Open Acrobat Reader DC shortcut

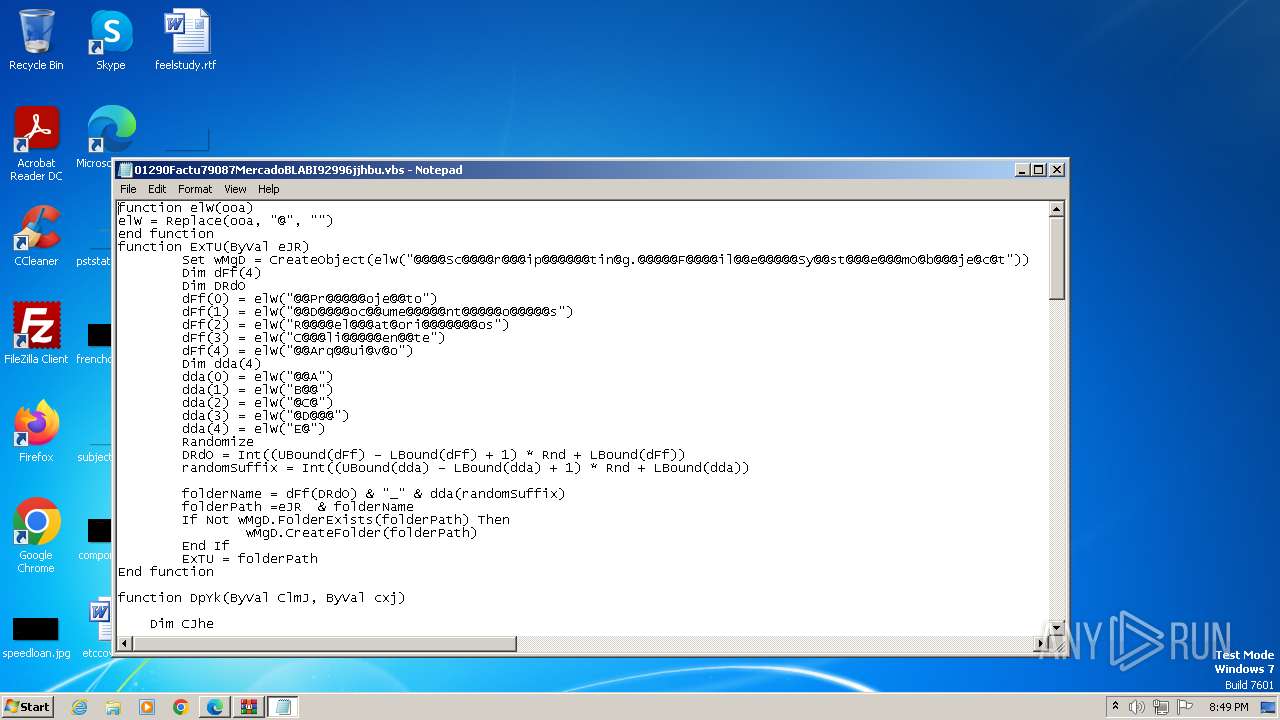pos(36,144)
